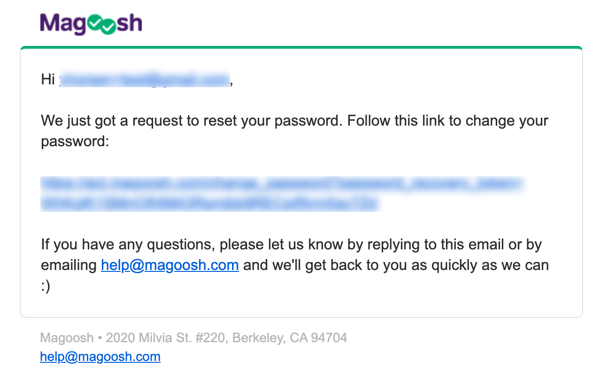
Task: Click the first green checkmark in the logo
Action: [x=95, y=23]
